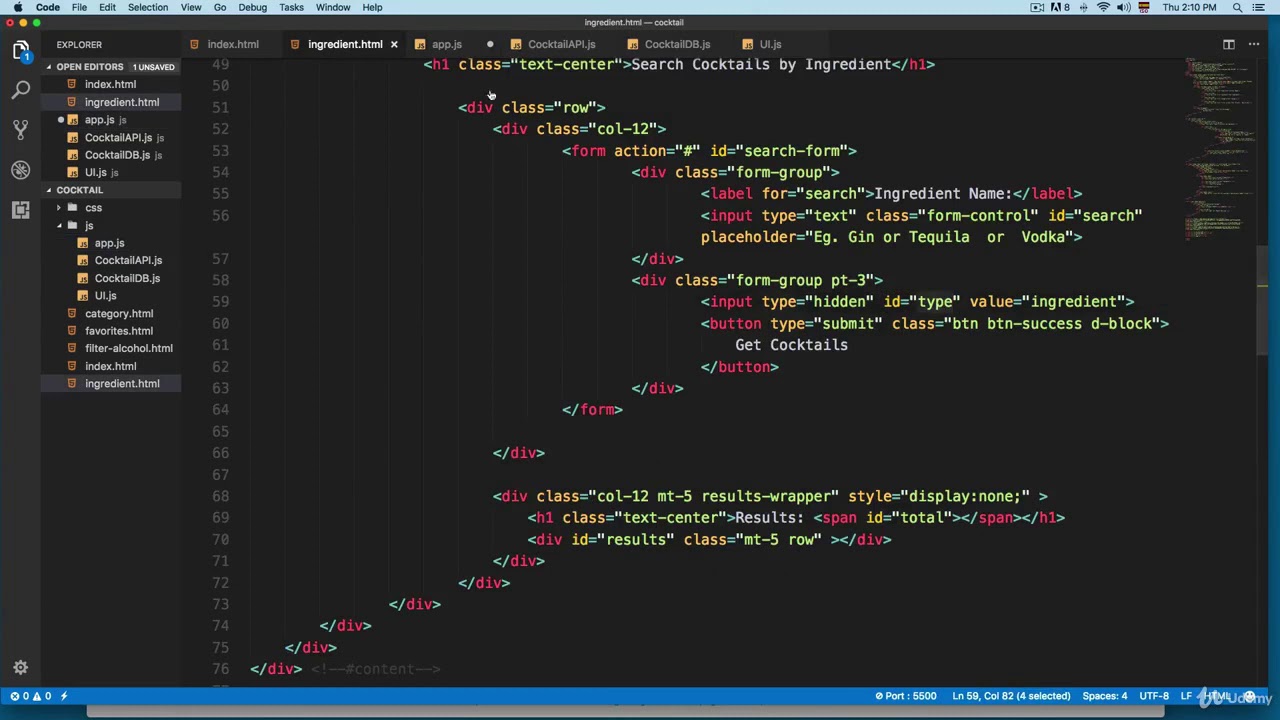Screen dimensions: 1280x720
Task: Open the Manage gear icon
Action: 20,668
